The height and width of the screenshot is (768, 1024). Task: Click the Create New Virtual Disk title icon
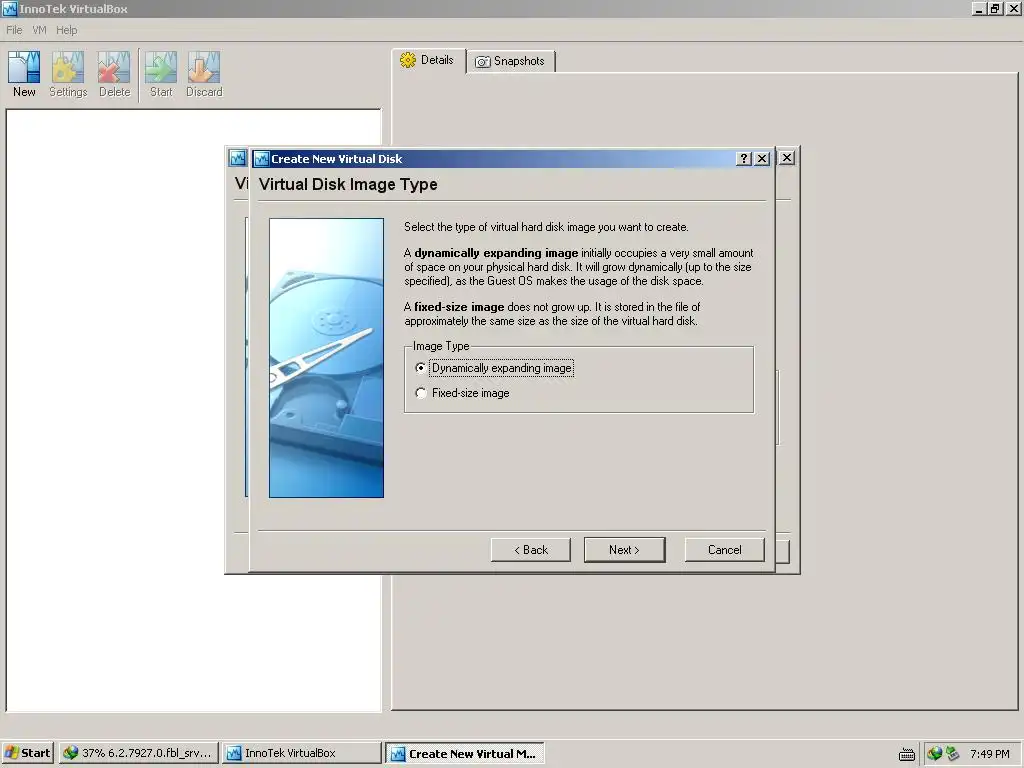coord(262,159)
